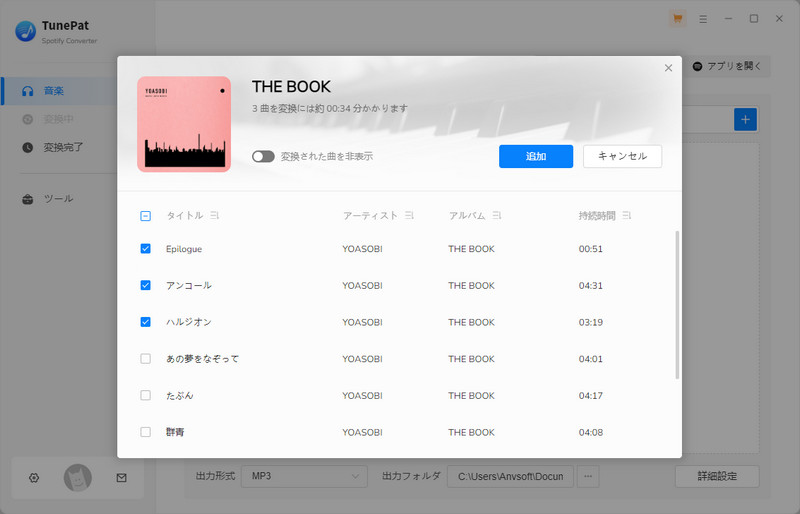Click the THE BOOK dialog heading
This screenshot has height=514, width=800.
pos(291,87)
